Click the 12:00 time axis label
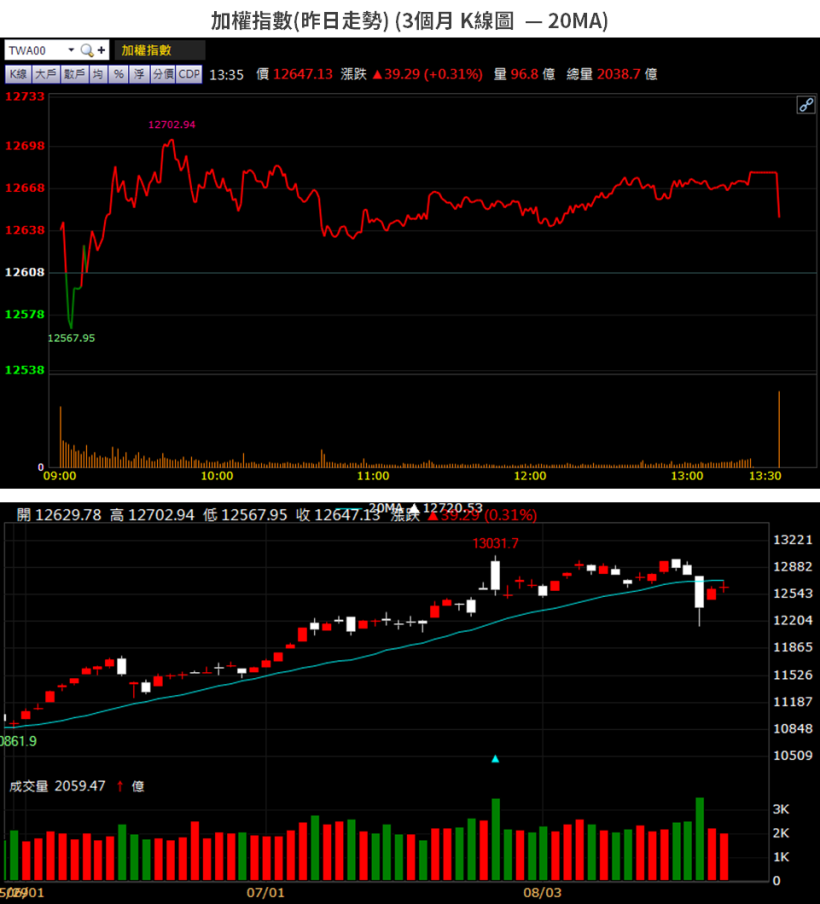Viewport: 820px width, 904px height. pos(530,476)
